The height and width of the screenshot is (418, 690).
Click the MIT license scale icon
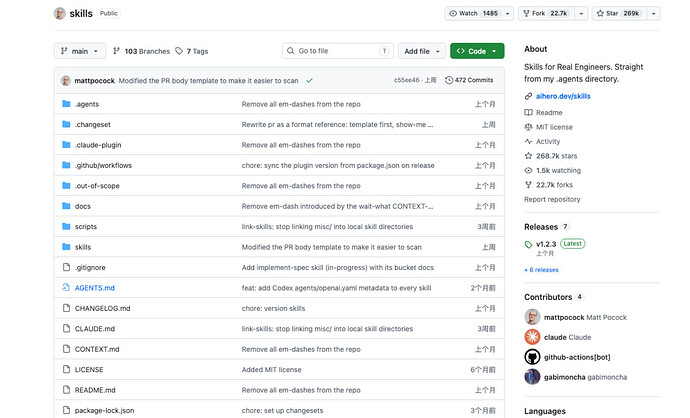click(x=528, y=127)
